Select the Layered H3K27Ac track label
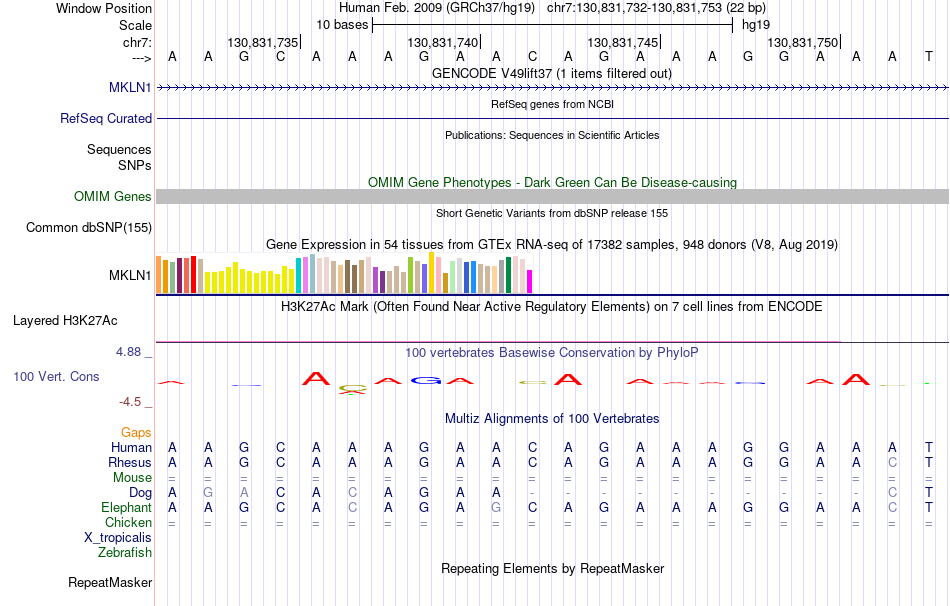 65,321
